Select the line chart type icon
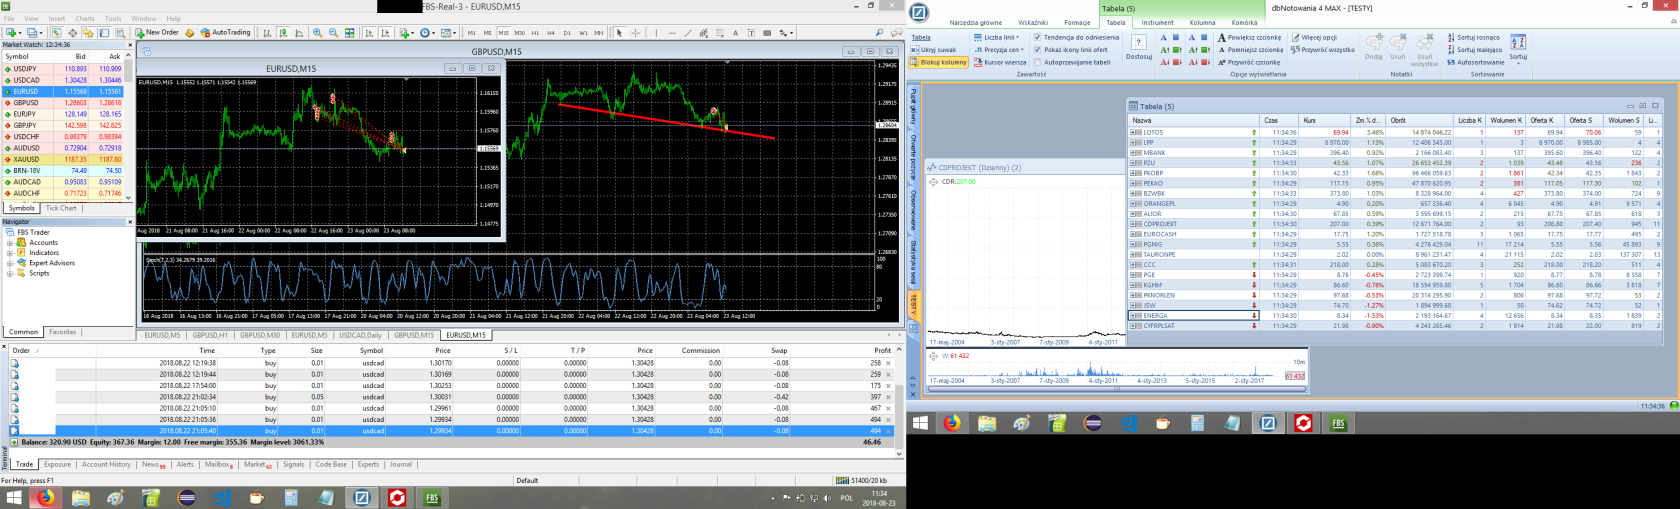Screen dimensions: 1680x509 click(299, 33)
